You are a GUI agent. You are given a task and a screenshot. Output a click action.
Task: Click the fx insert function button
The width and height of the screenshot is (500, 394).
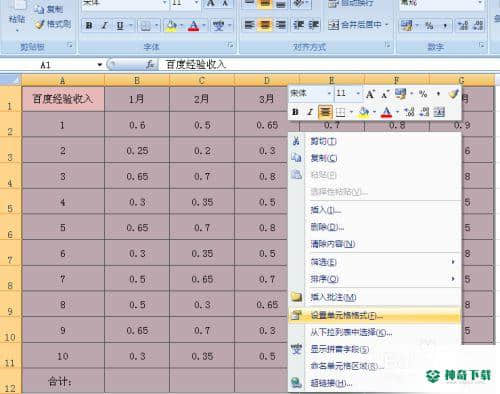tap(150, 64)
